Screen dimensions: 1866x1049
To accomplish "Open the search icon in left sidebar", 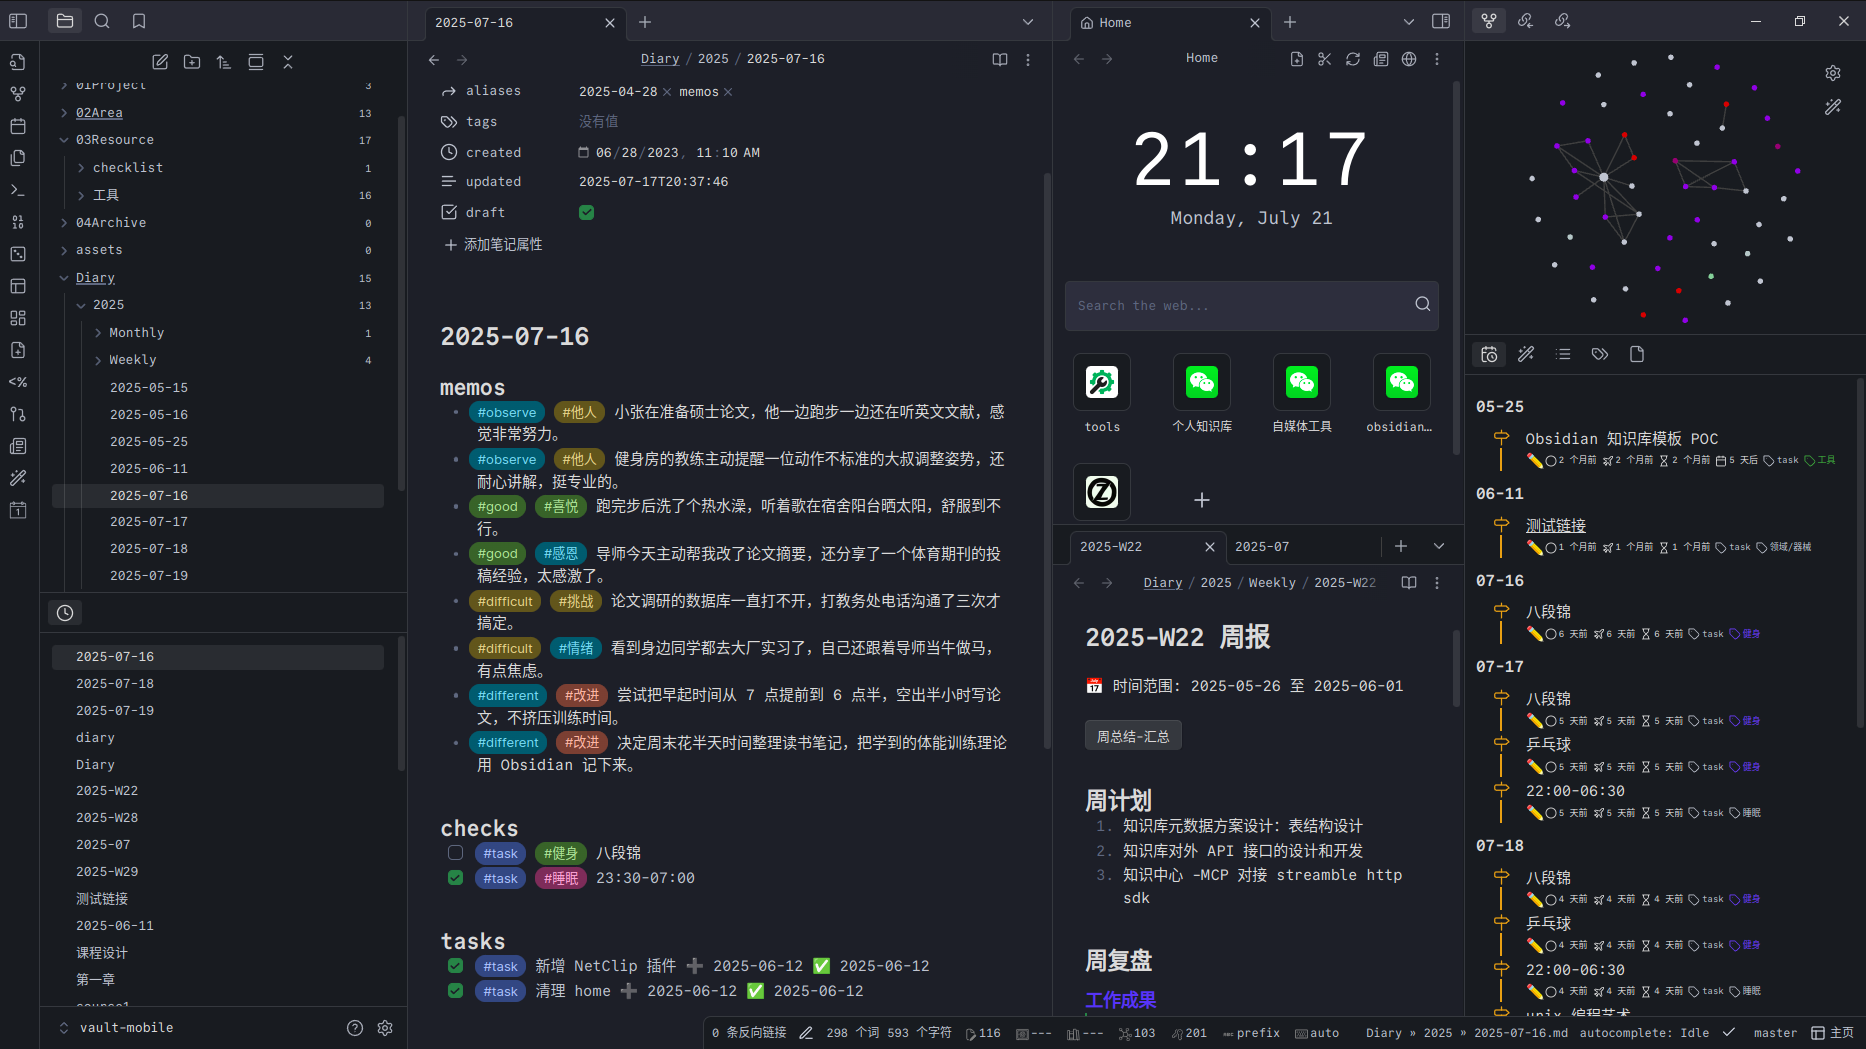I will 102,21.
